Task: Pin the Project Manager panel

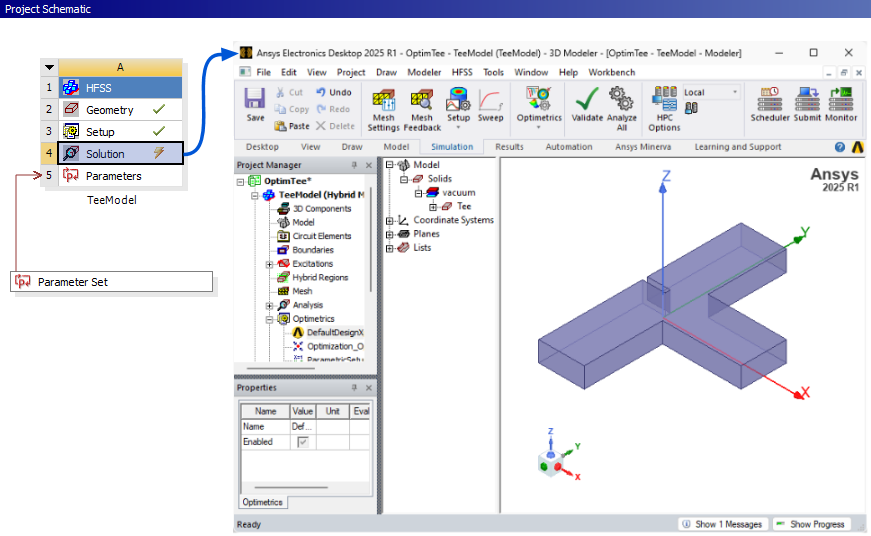Action: click(354, 165)
